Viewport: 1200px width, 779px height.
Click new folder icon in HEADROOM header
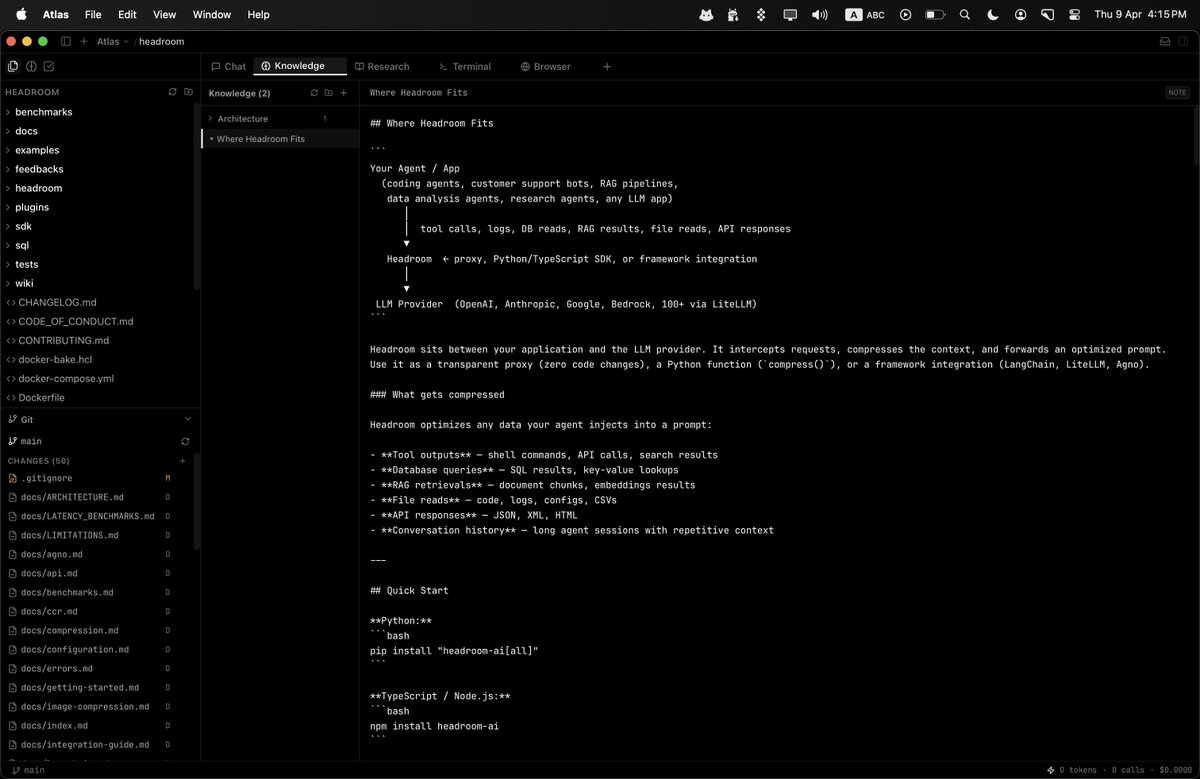point(188,92)
